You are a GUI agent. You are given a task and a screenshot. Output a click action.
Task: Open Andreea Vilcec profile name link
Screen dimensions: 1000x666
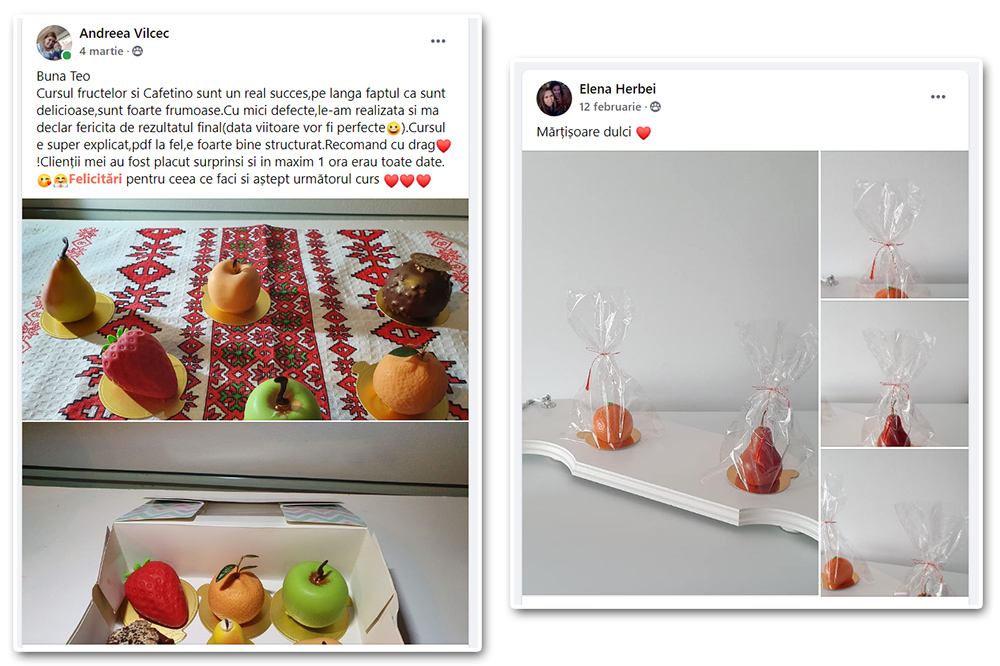pyautogui.click(x=124, y=33)
